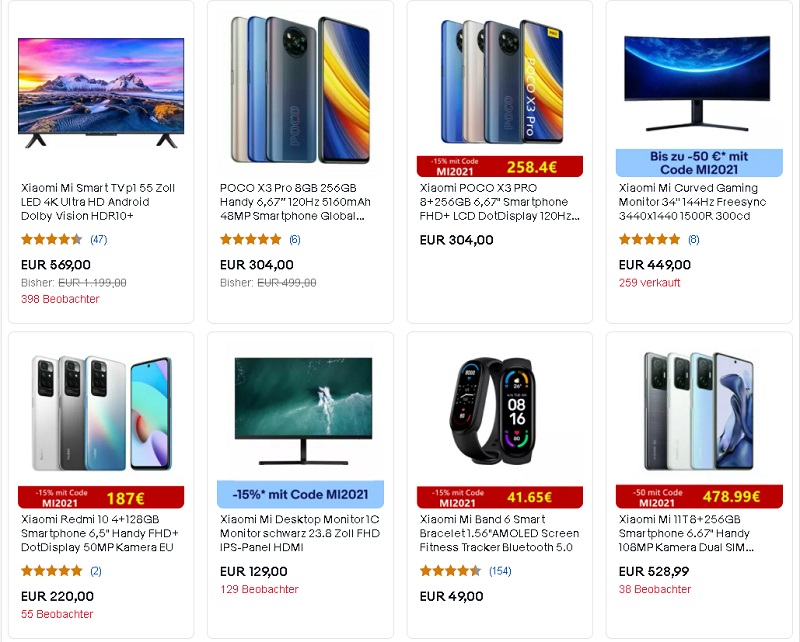
Task: Open the 47 reviews for Mi Smart TV
Action: (x=98, y=239)
